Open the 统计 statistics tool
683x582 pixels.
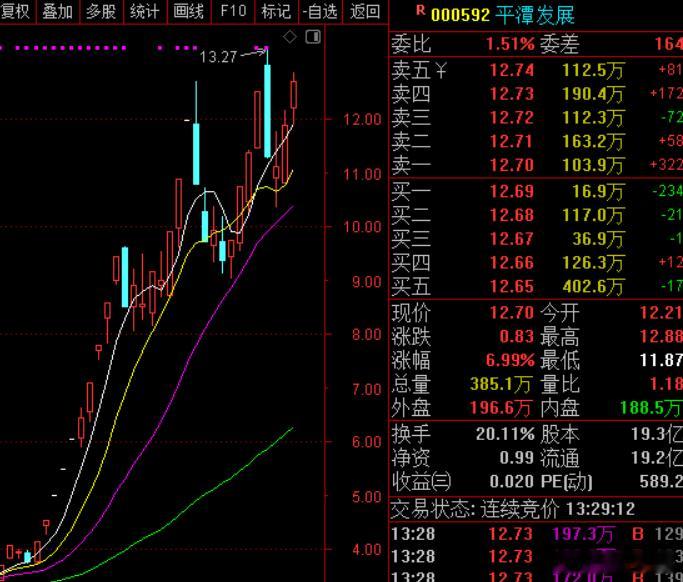coord(145,11)
